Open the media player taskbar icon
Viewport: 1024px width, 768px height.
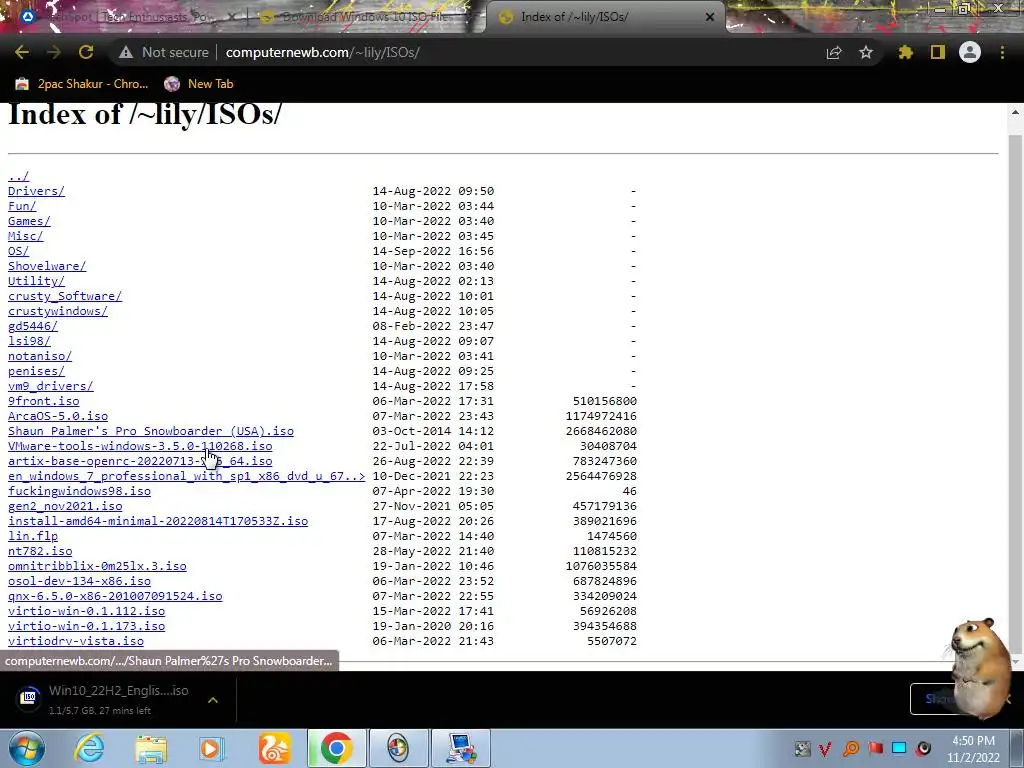(x=212, y=748)
